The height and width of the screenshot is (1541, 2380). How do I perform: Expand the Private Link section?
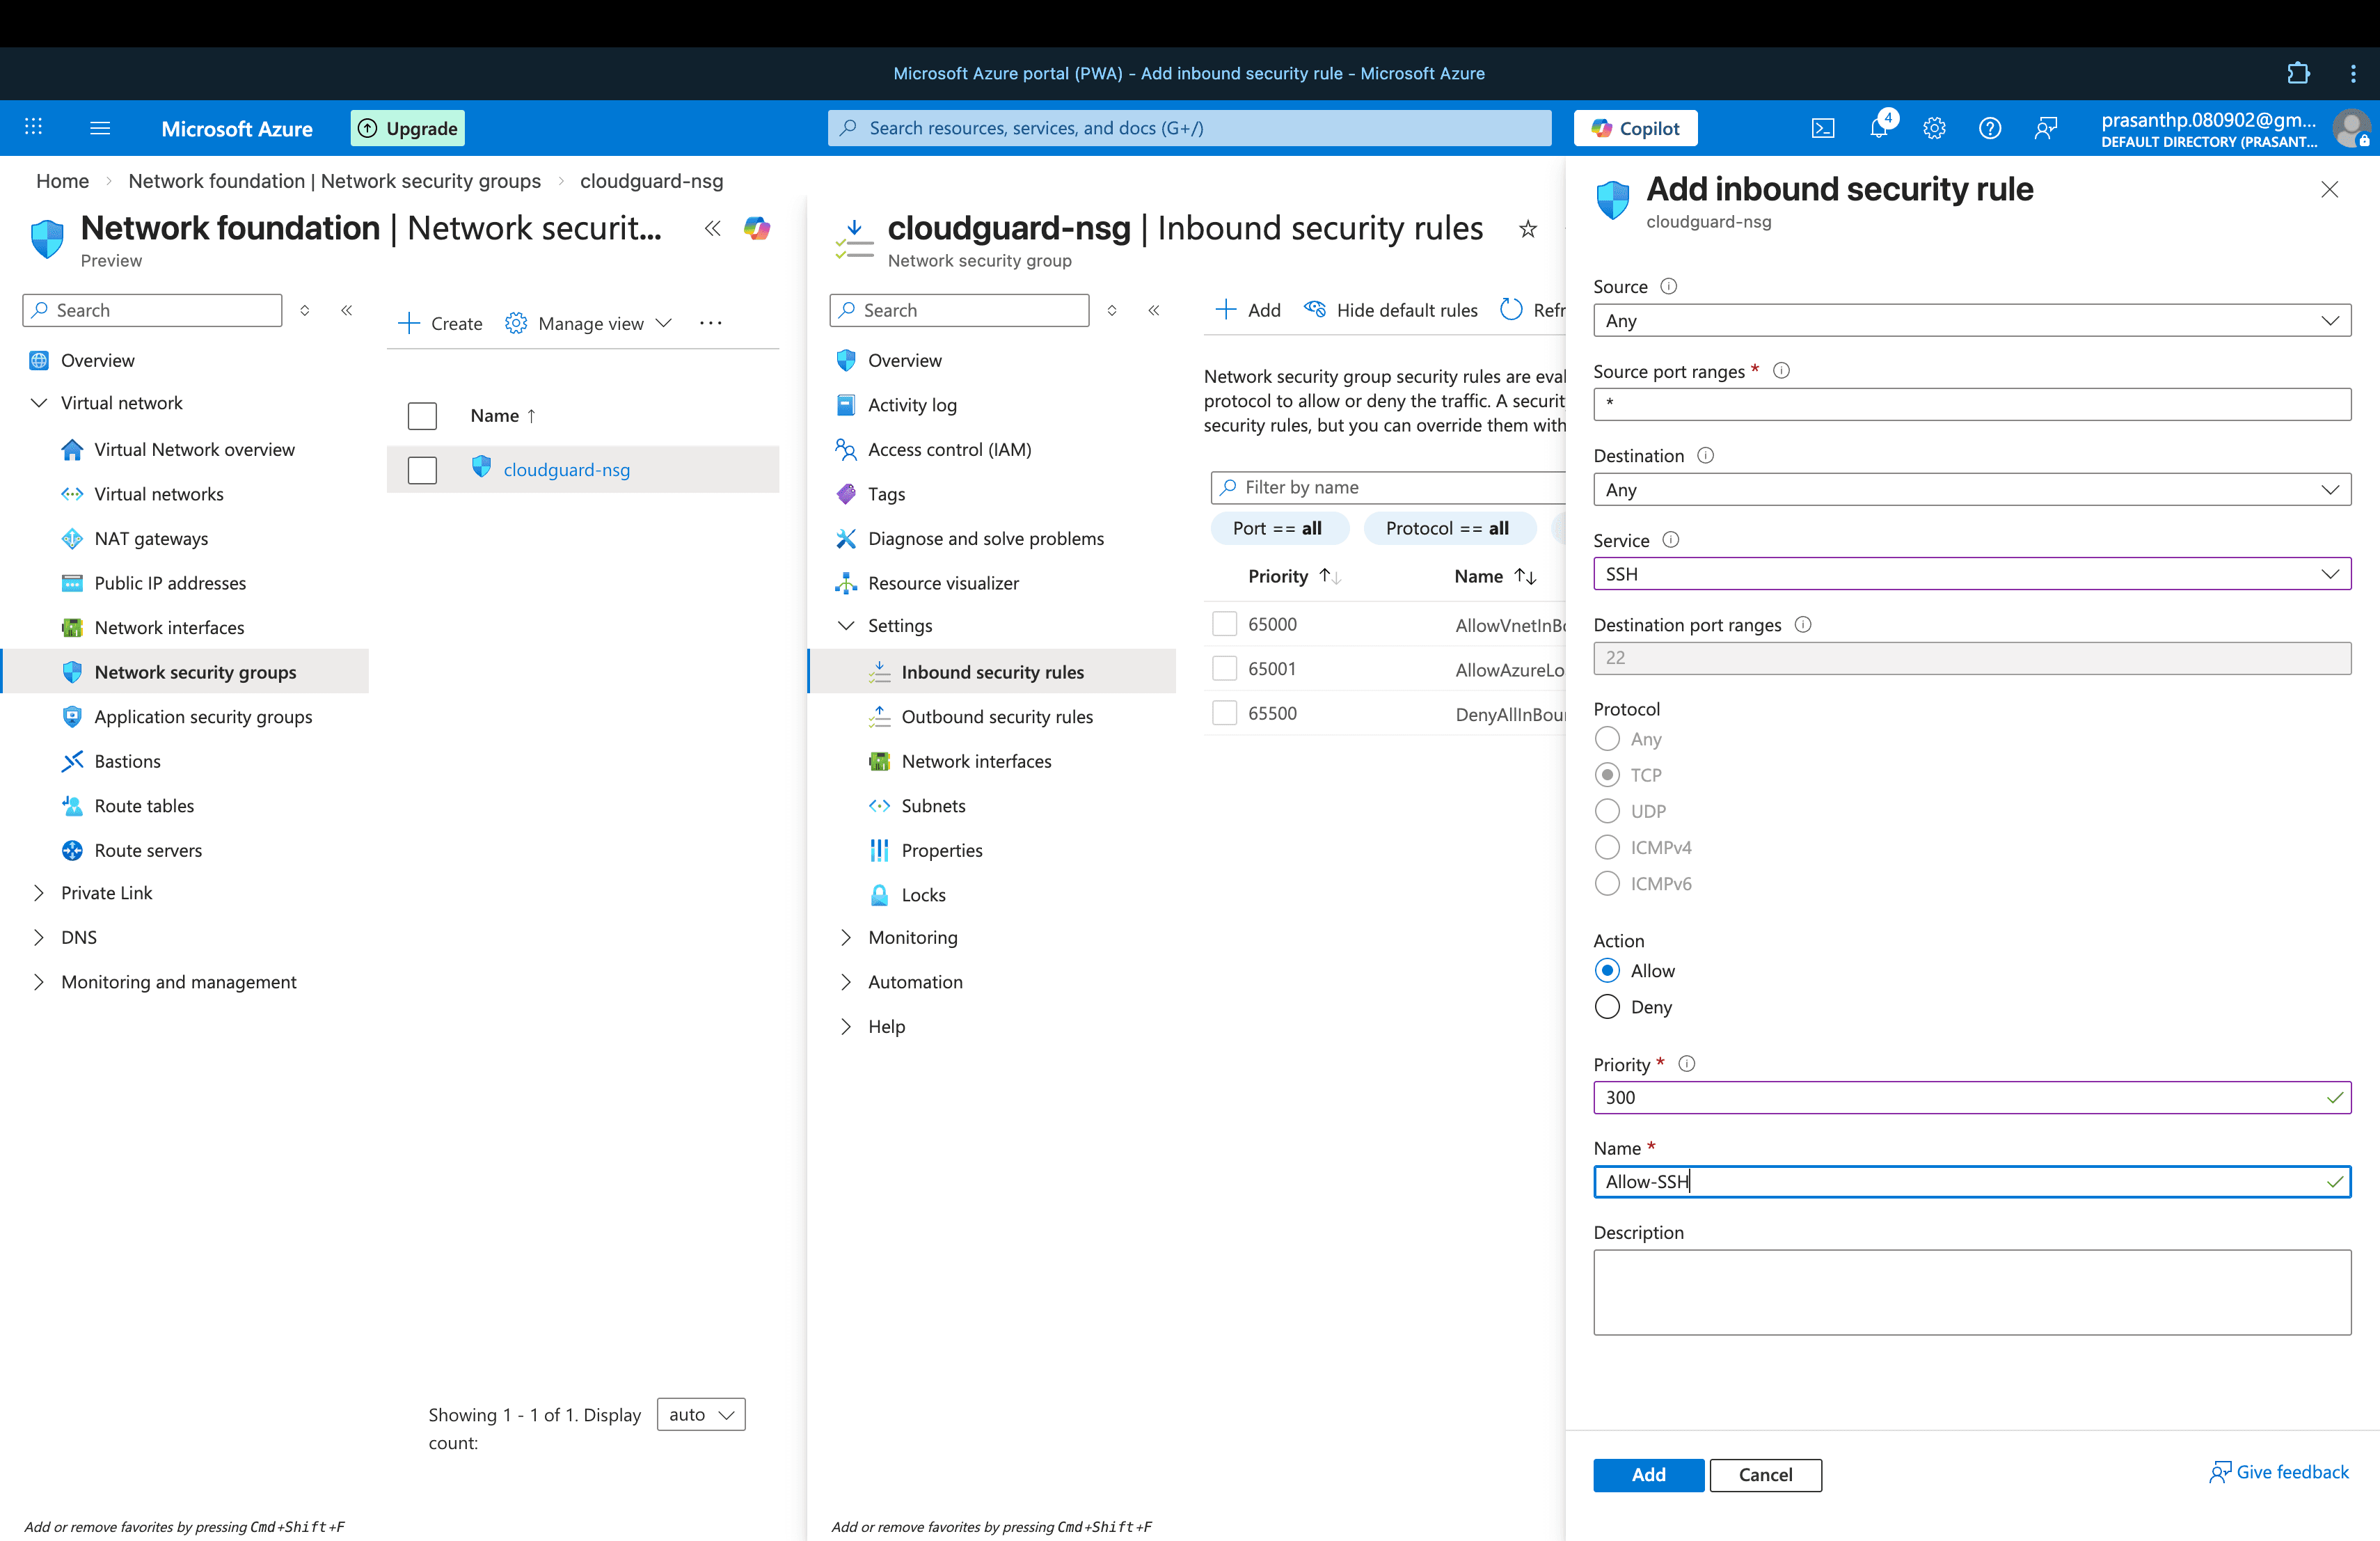click(39, 893)
